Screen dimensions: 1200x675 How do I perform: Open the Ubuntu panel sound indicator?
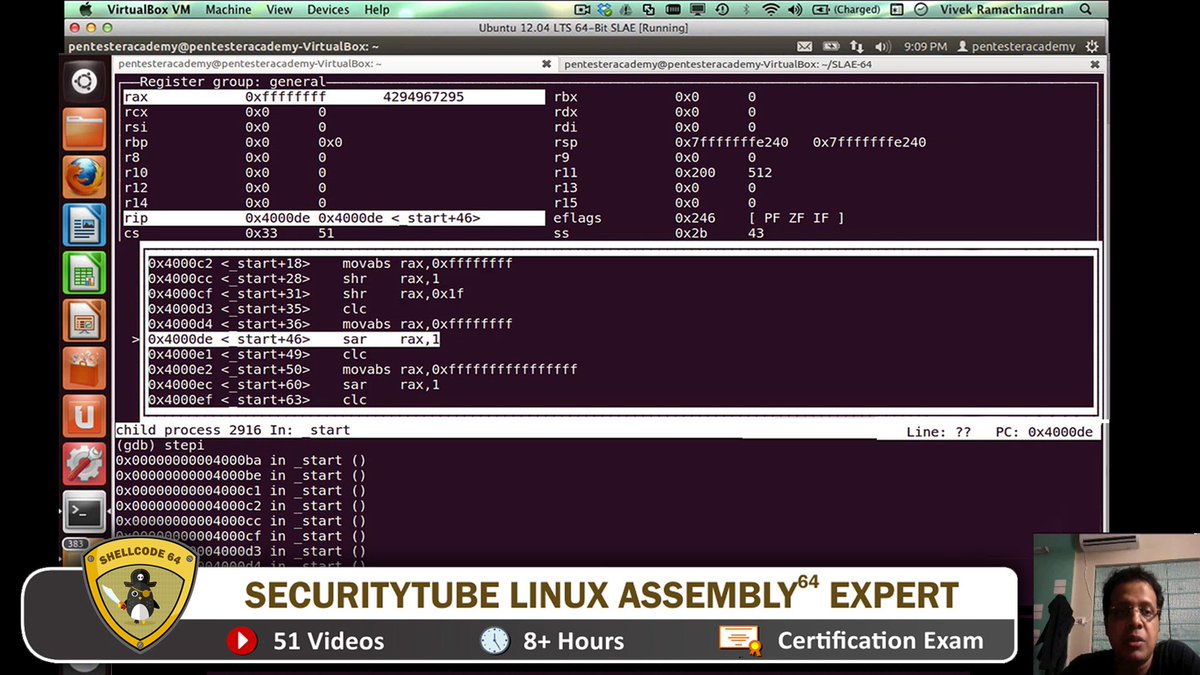point(882,47)
